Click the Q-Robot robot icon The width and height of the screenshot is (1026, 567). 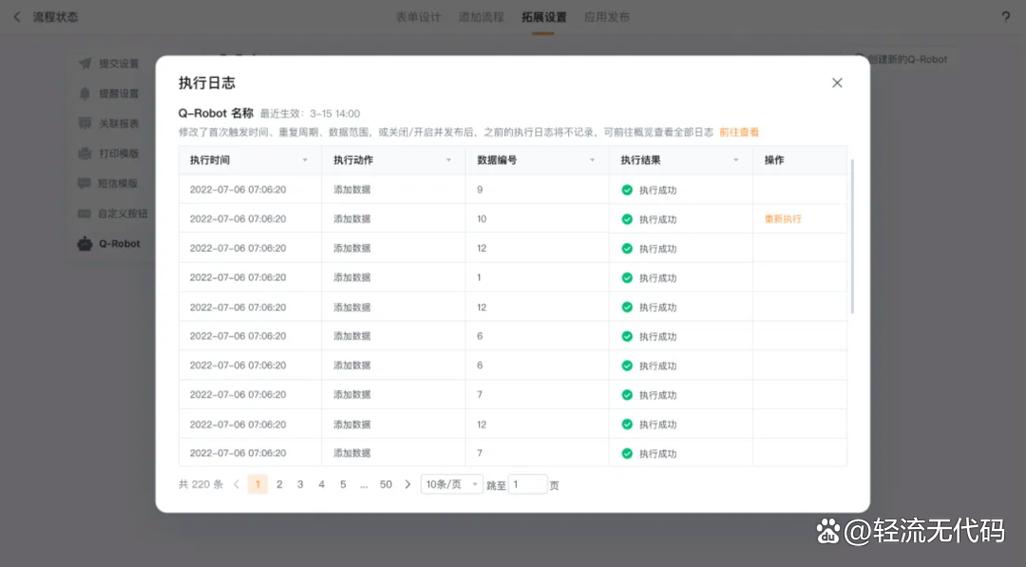coord(85,243)
